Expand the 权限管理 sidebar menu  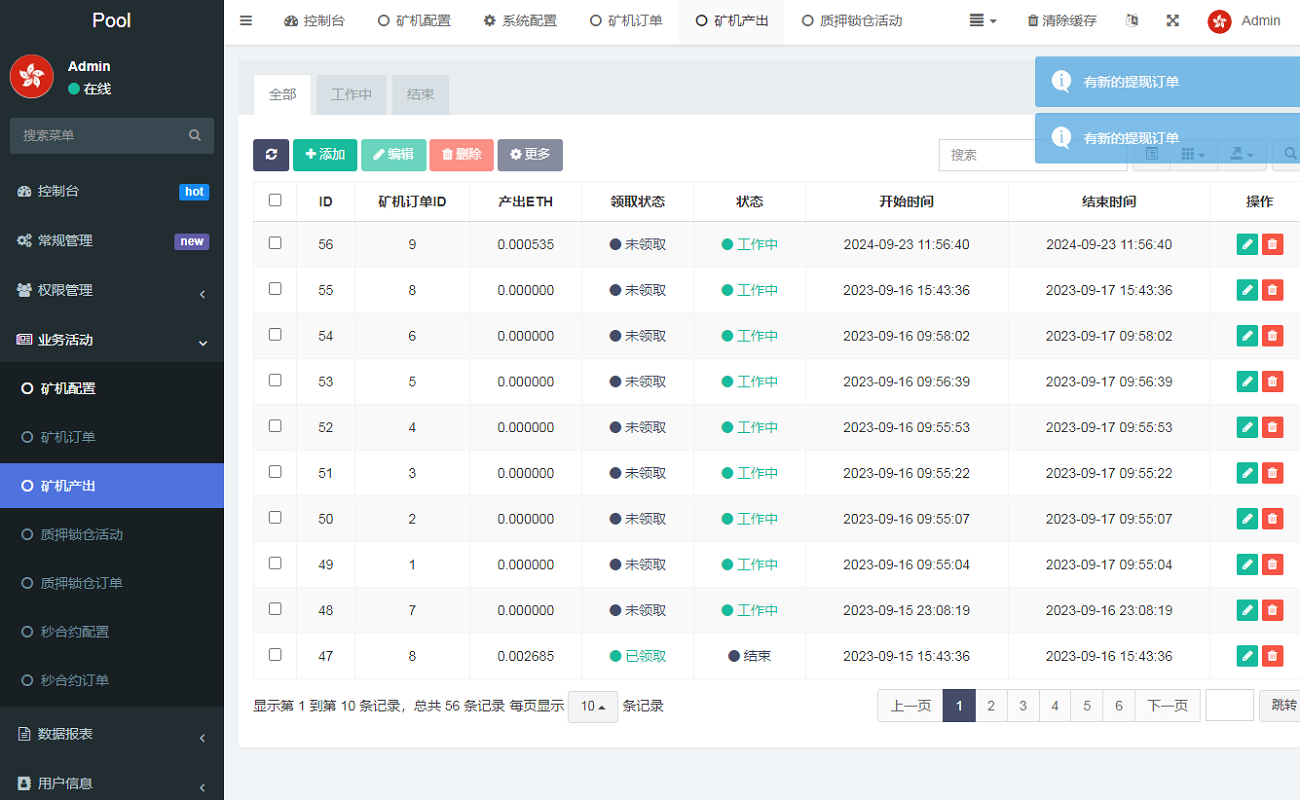[112, 290]
